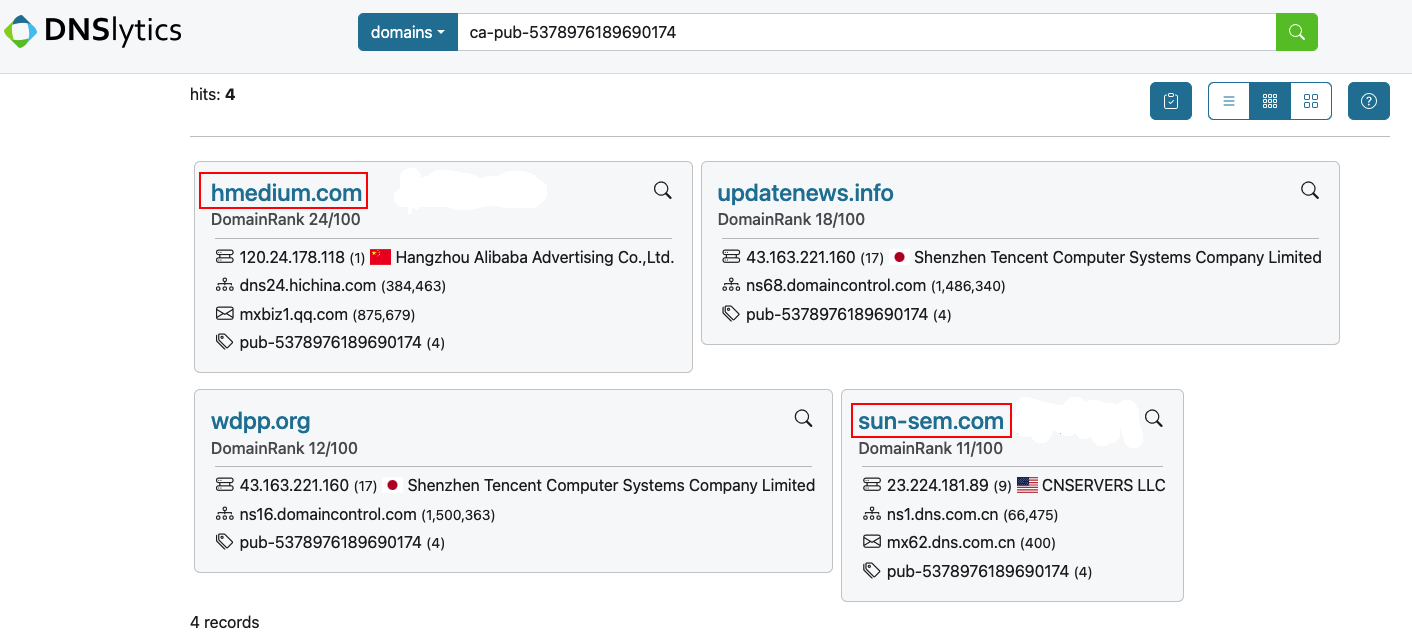Viewport: 1412px width, 644px height.
Task: Click magnifier icon in hmedium.com card
Action: point(662,190)
